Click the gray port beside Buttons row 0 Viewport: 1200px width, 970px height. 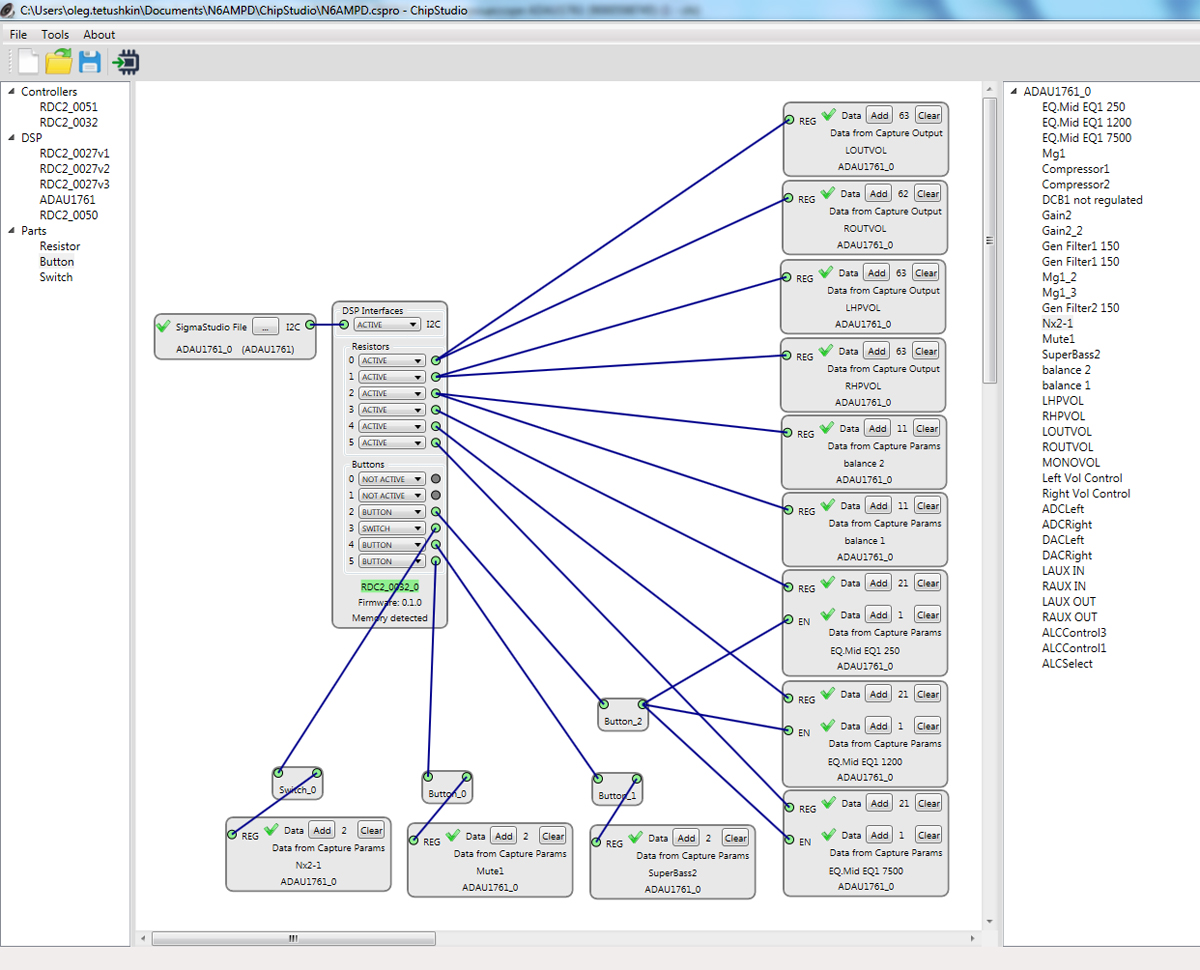435,479
